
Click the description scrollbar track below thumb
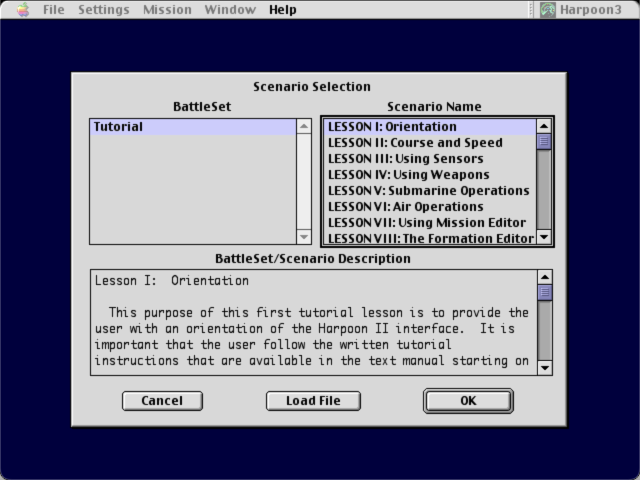[545, 330]
